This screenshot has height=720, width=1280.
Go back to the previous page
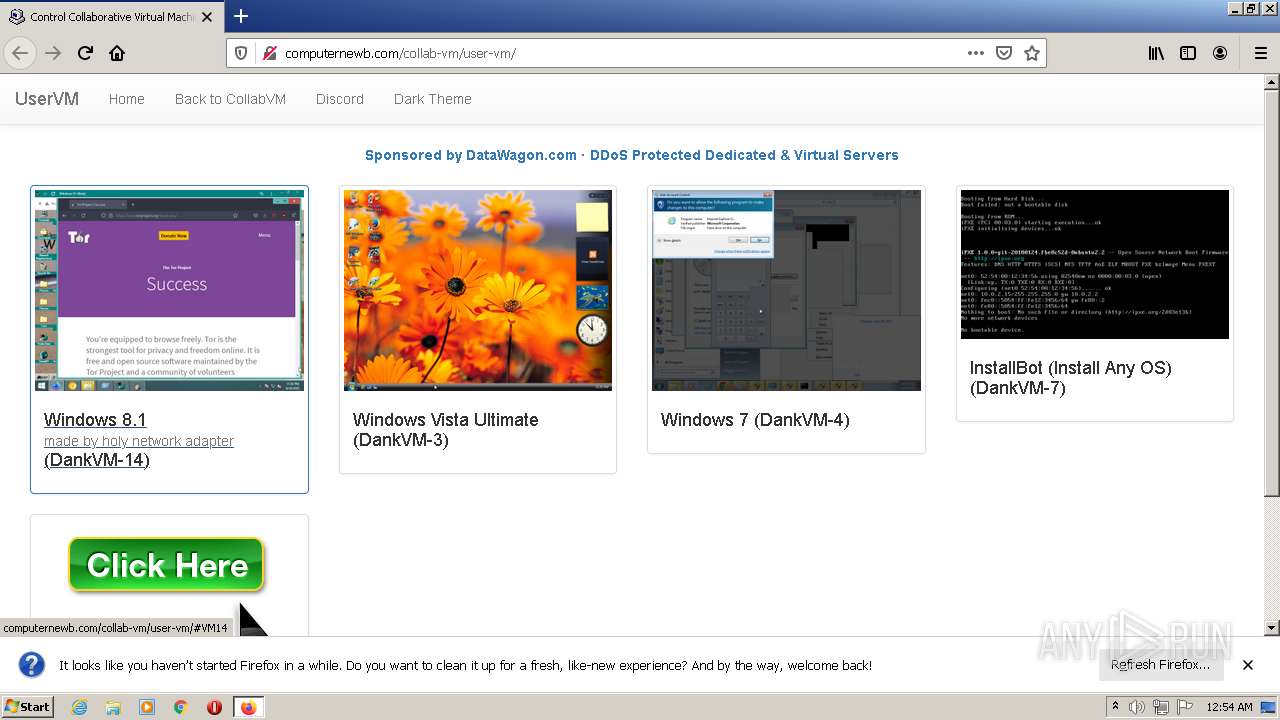point(20,53)
